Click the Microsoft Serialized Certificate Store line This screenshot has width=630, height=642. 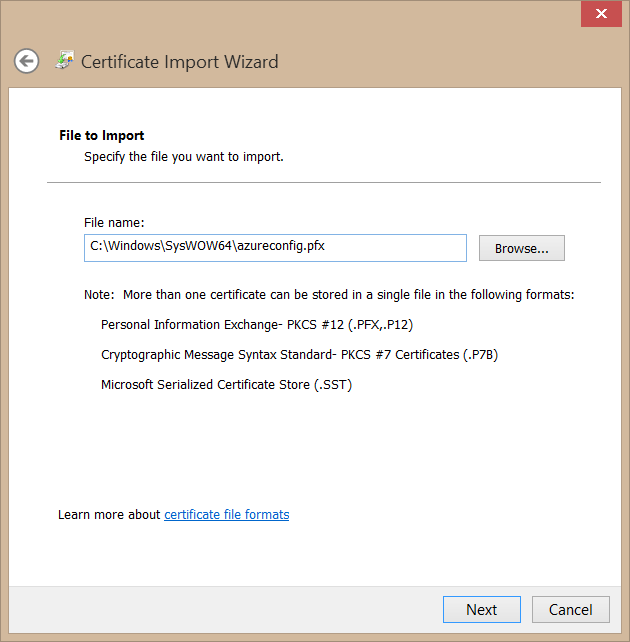coord(226,385)
